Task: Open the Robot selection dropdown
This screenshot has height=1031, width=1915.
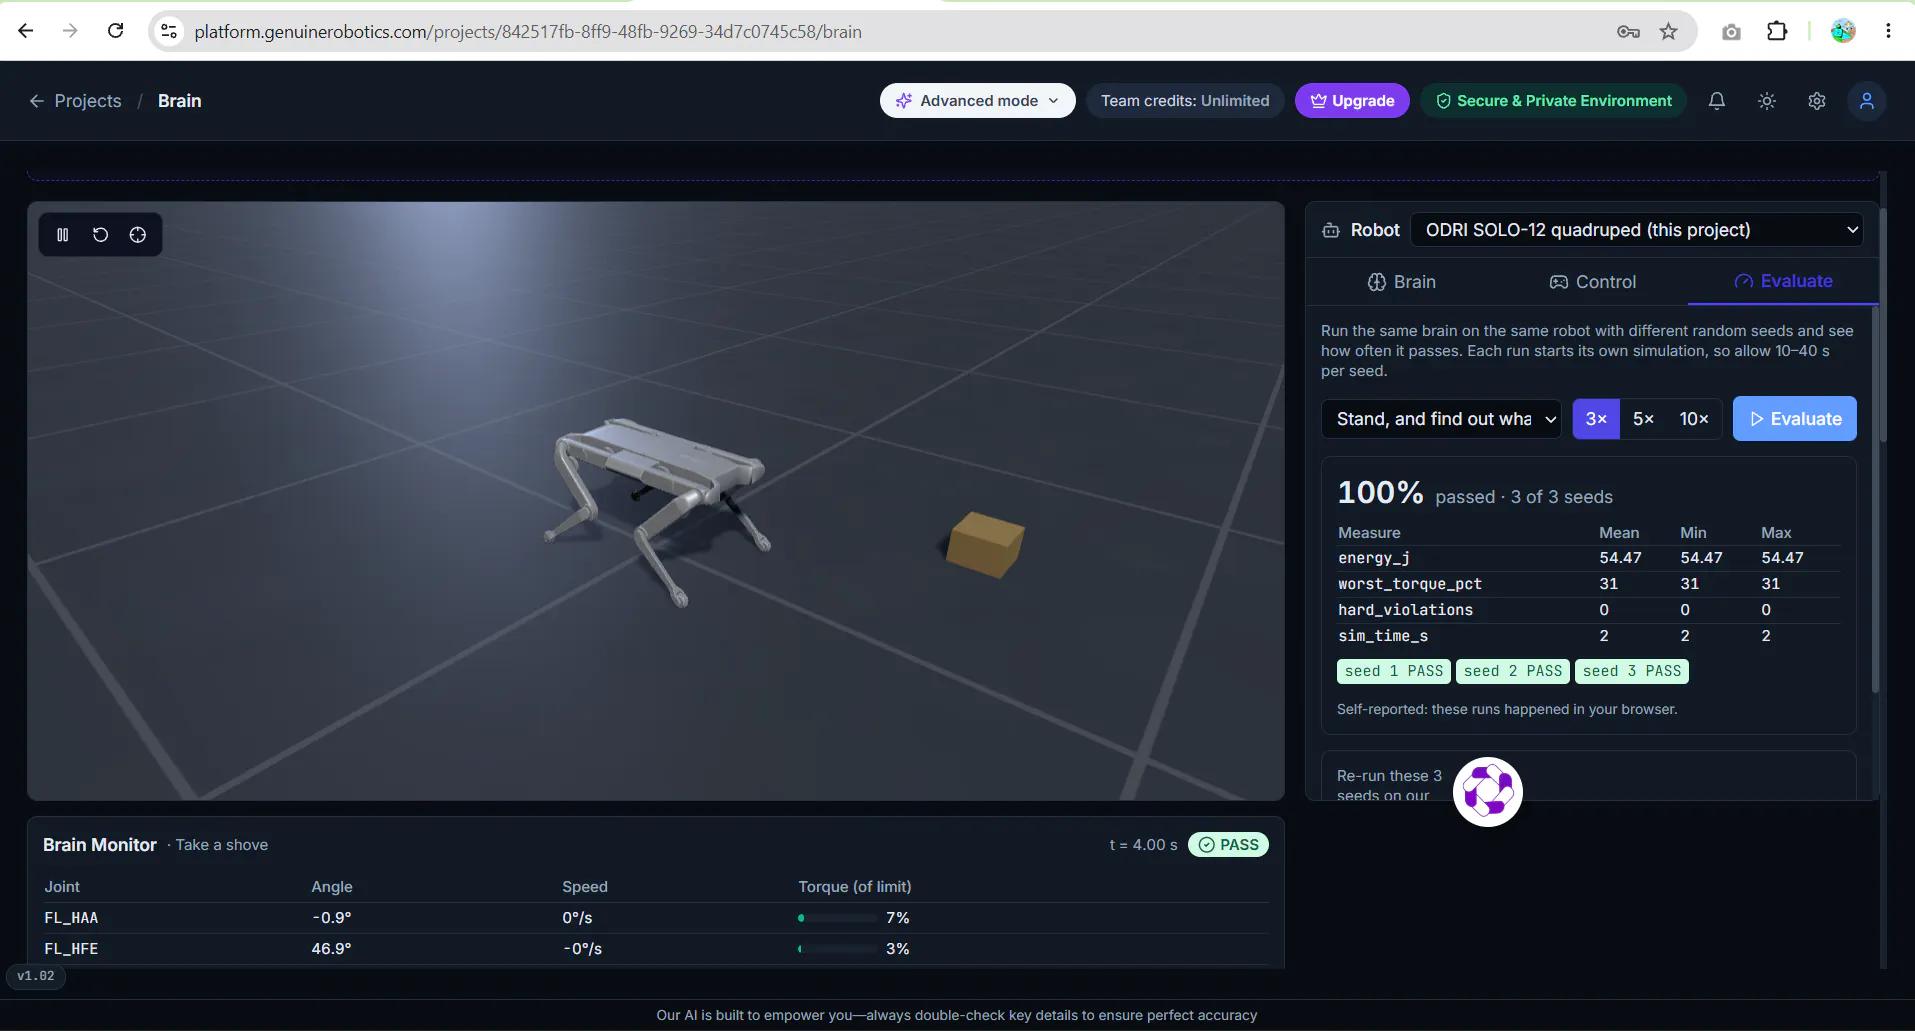Action: 1636,230
